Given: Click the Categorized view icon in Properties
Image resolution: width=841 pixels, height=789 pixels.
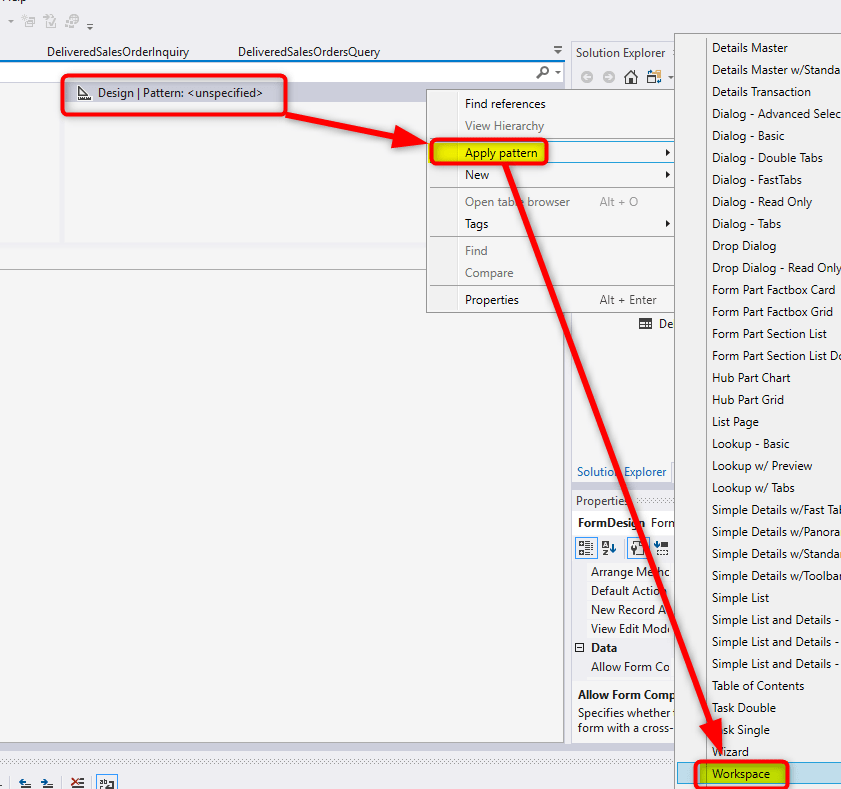Looking at the screenshot, I should 586,547.
